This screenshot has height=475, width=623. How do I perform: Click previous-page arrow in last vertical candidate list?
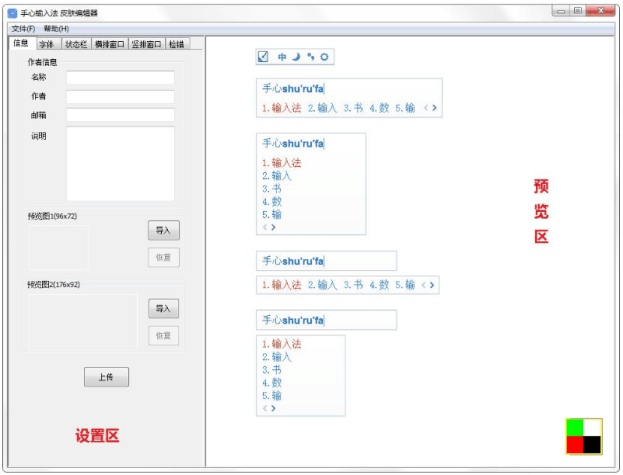[x=265, y=408]
